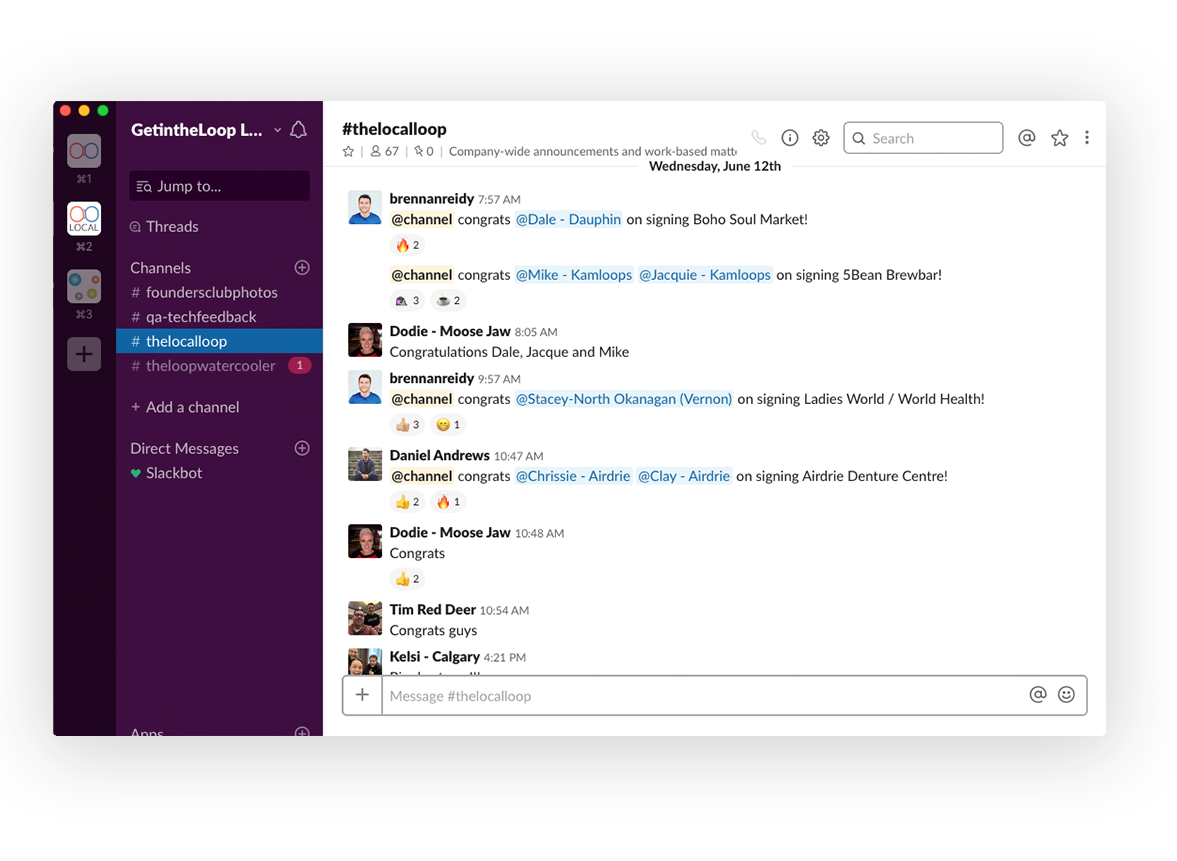
Task: Start new direct message with plus icon
Action: (302, 448)
